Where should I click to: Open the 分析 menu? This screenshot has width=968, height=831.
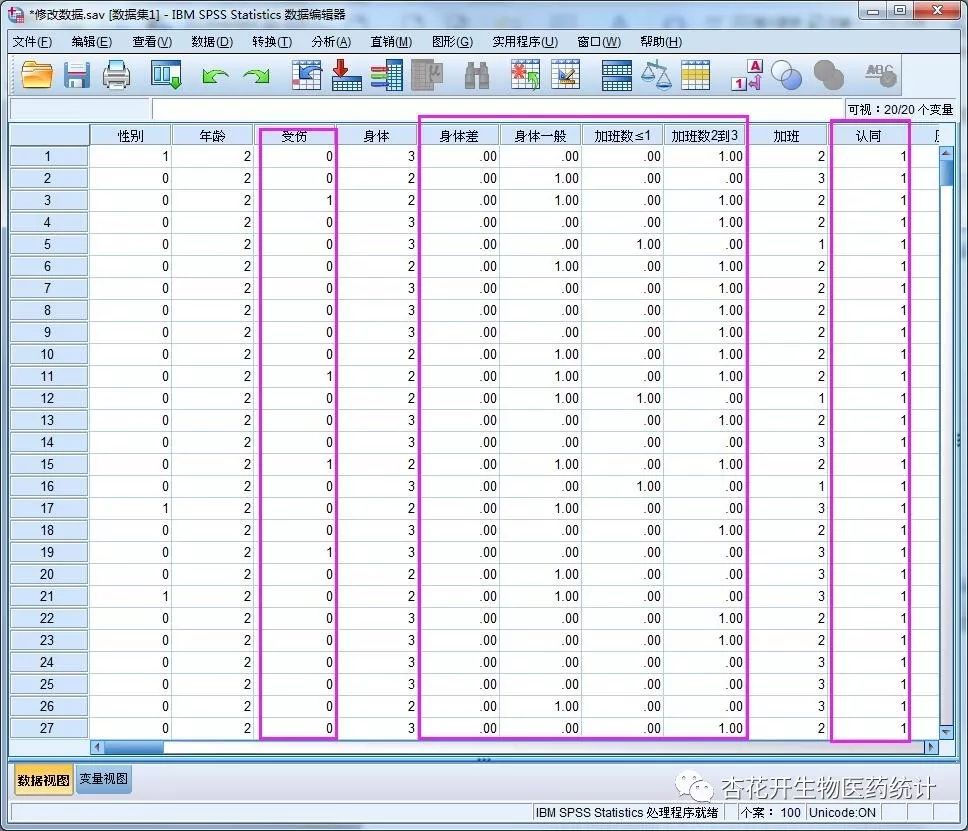click(x=330, y=42)
